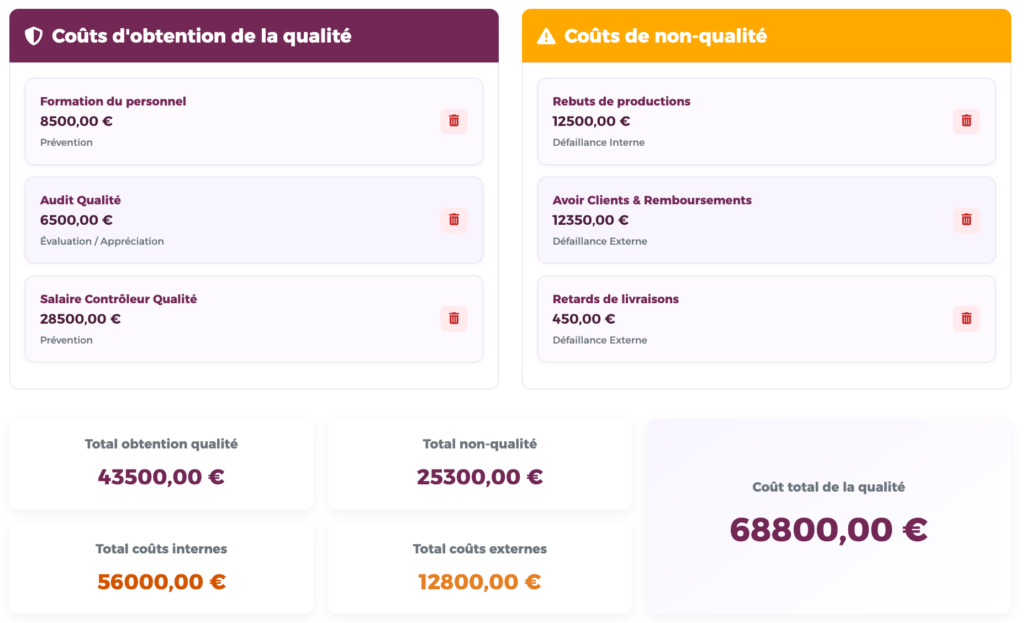This screenshot has width=1024, height=623.
Task: Select the Total coûts internes card
Action: pyautogui.click(x=161, y=567)
